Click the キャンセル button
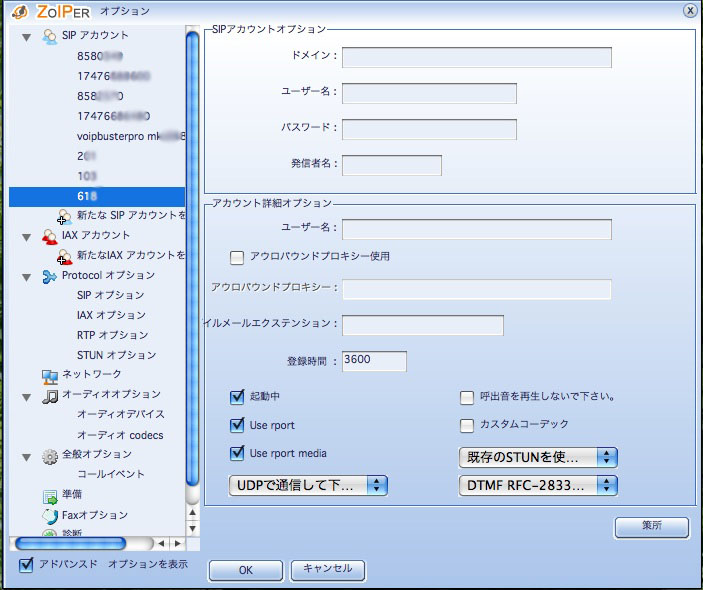703x590 pixels. 328,569
